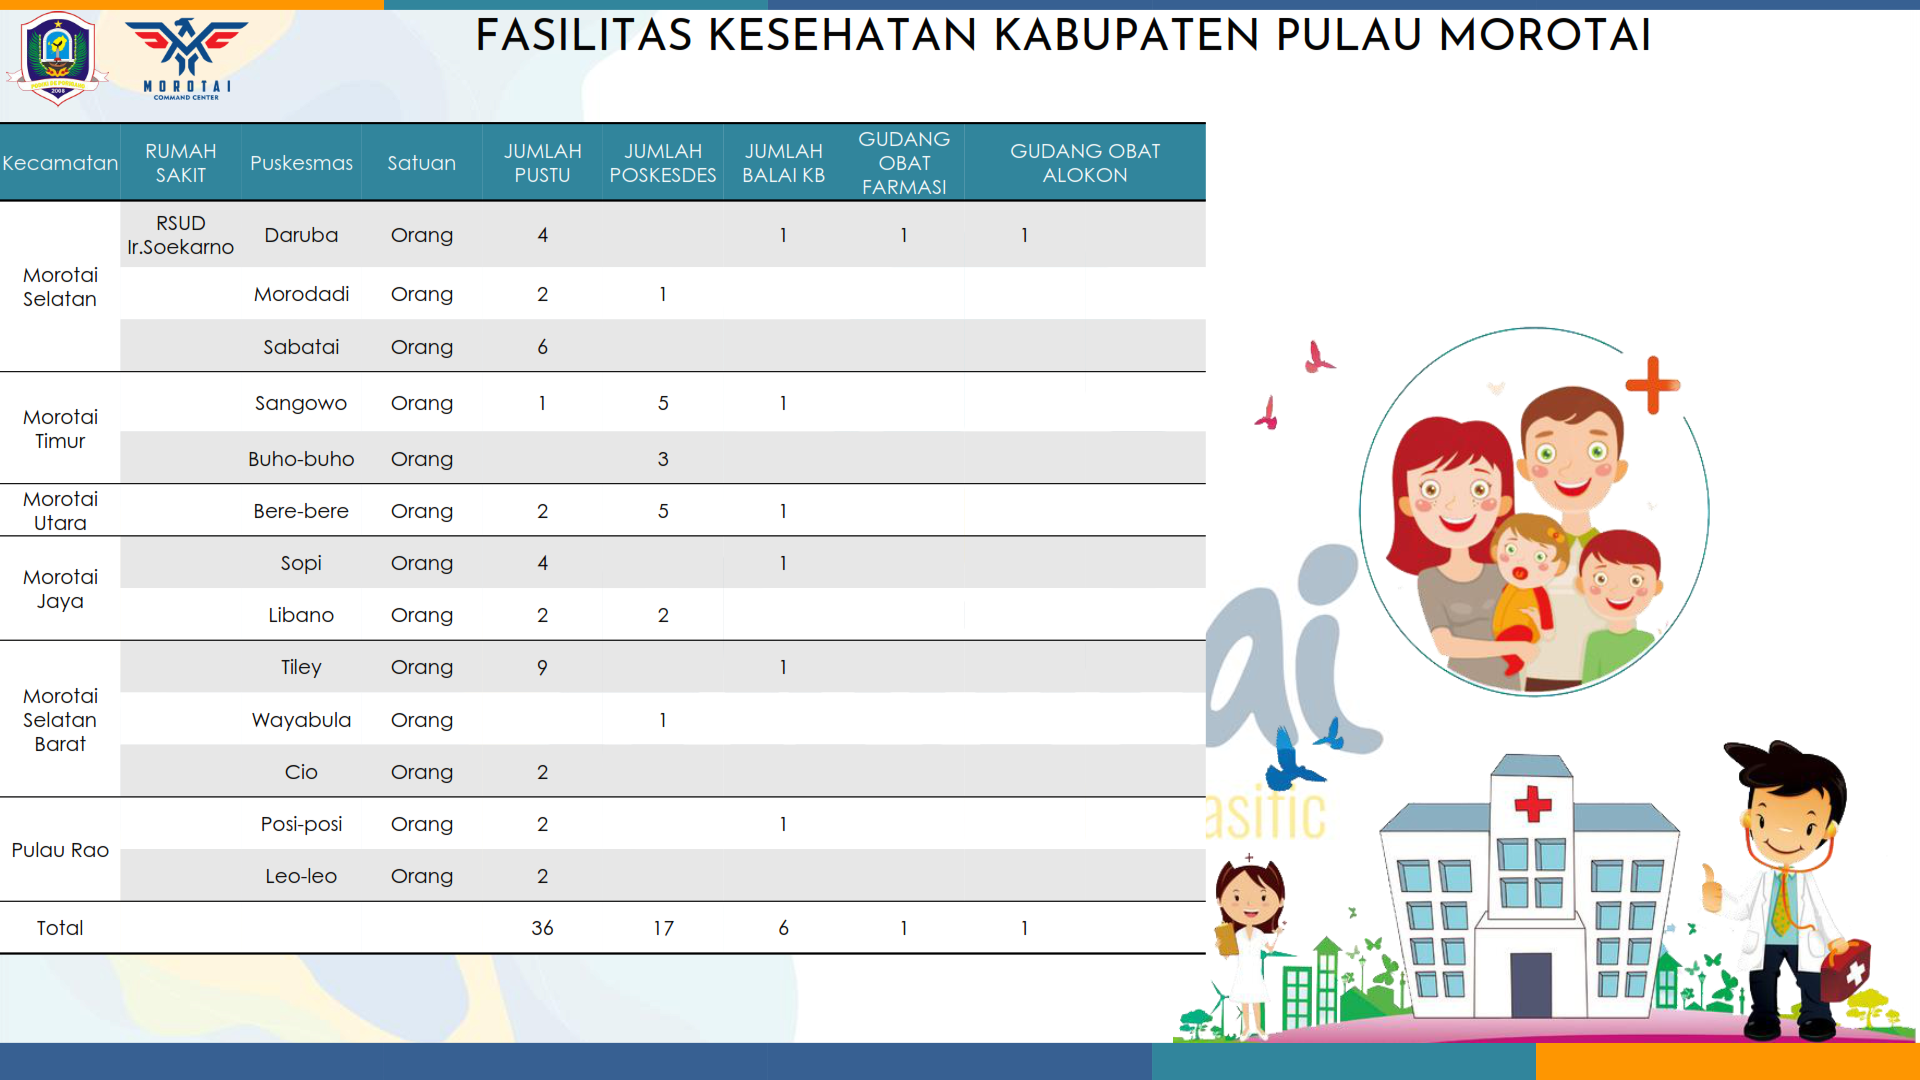
Task: Click the slide title text
Action: (1062, 37)
